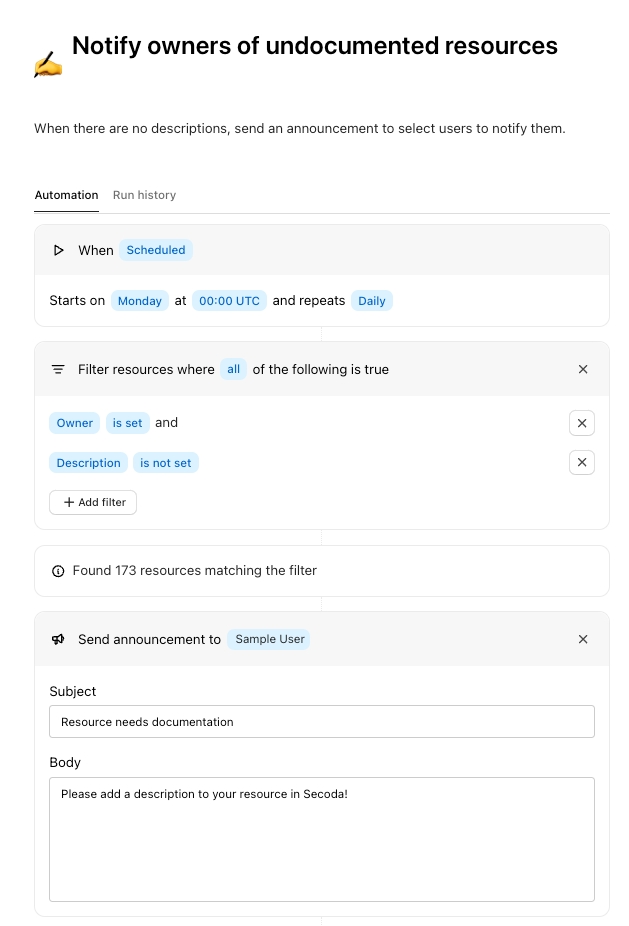Screen dimensions: 629x926
Task: Select the Automation tab
Action: [x=66, y=195]
